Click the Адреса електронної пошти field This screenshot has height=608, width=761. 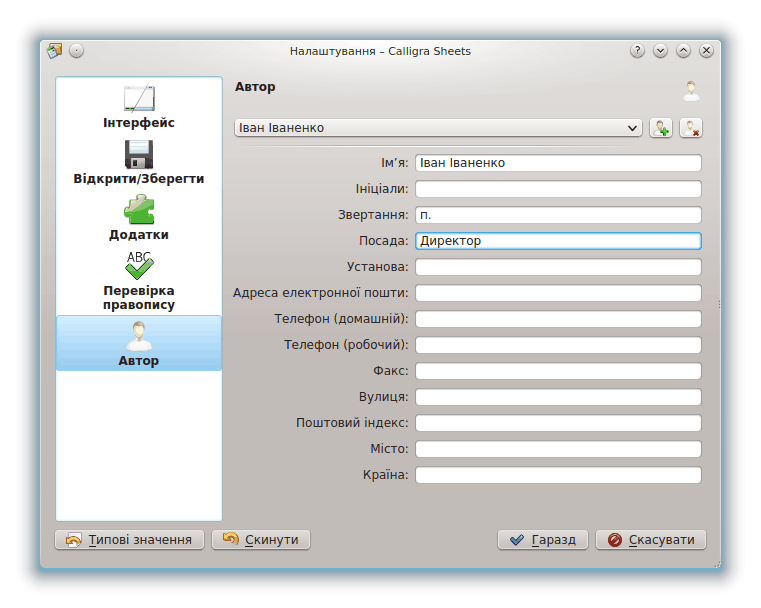pos(557,293)
